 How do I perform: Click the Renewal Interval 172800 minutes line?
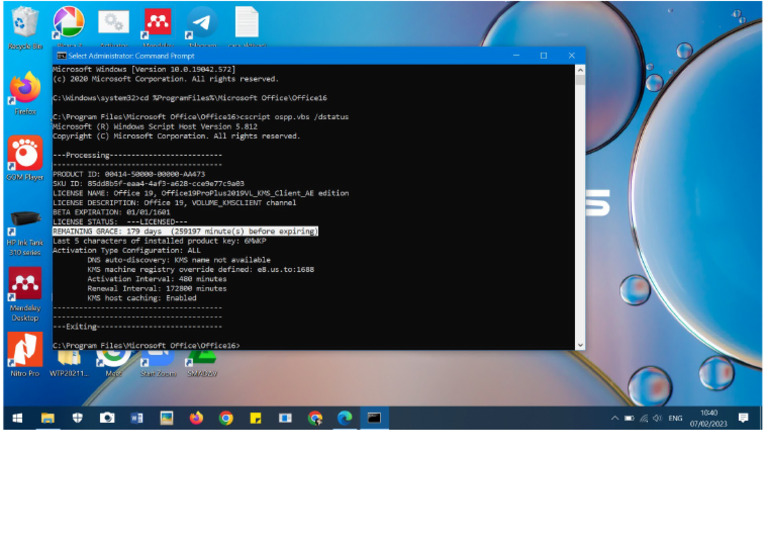coord(157,288)
